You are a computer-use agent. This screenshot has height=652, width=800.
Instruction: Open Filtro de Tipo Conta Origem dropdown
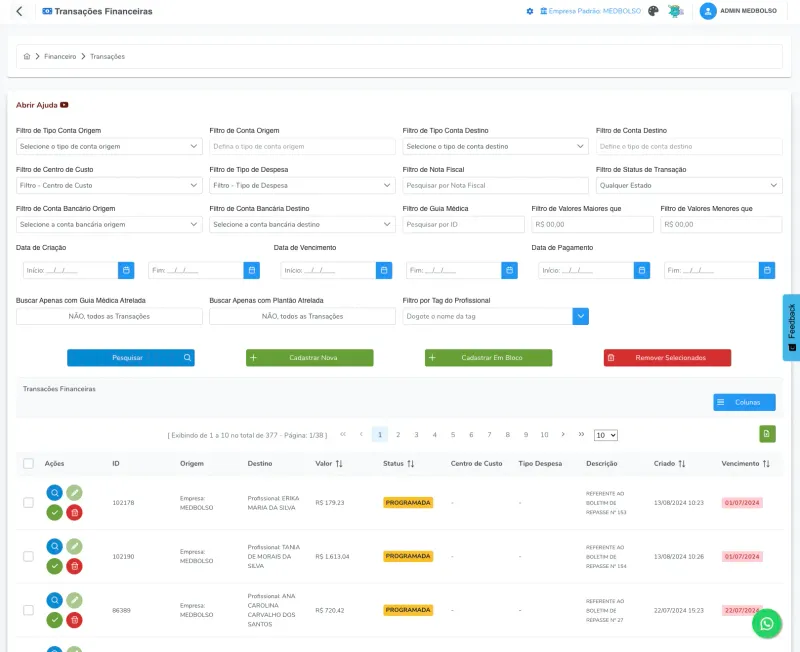point(109,146)
